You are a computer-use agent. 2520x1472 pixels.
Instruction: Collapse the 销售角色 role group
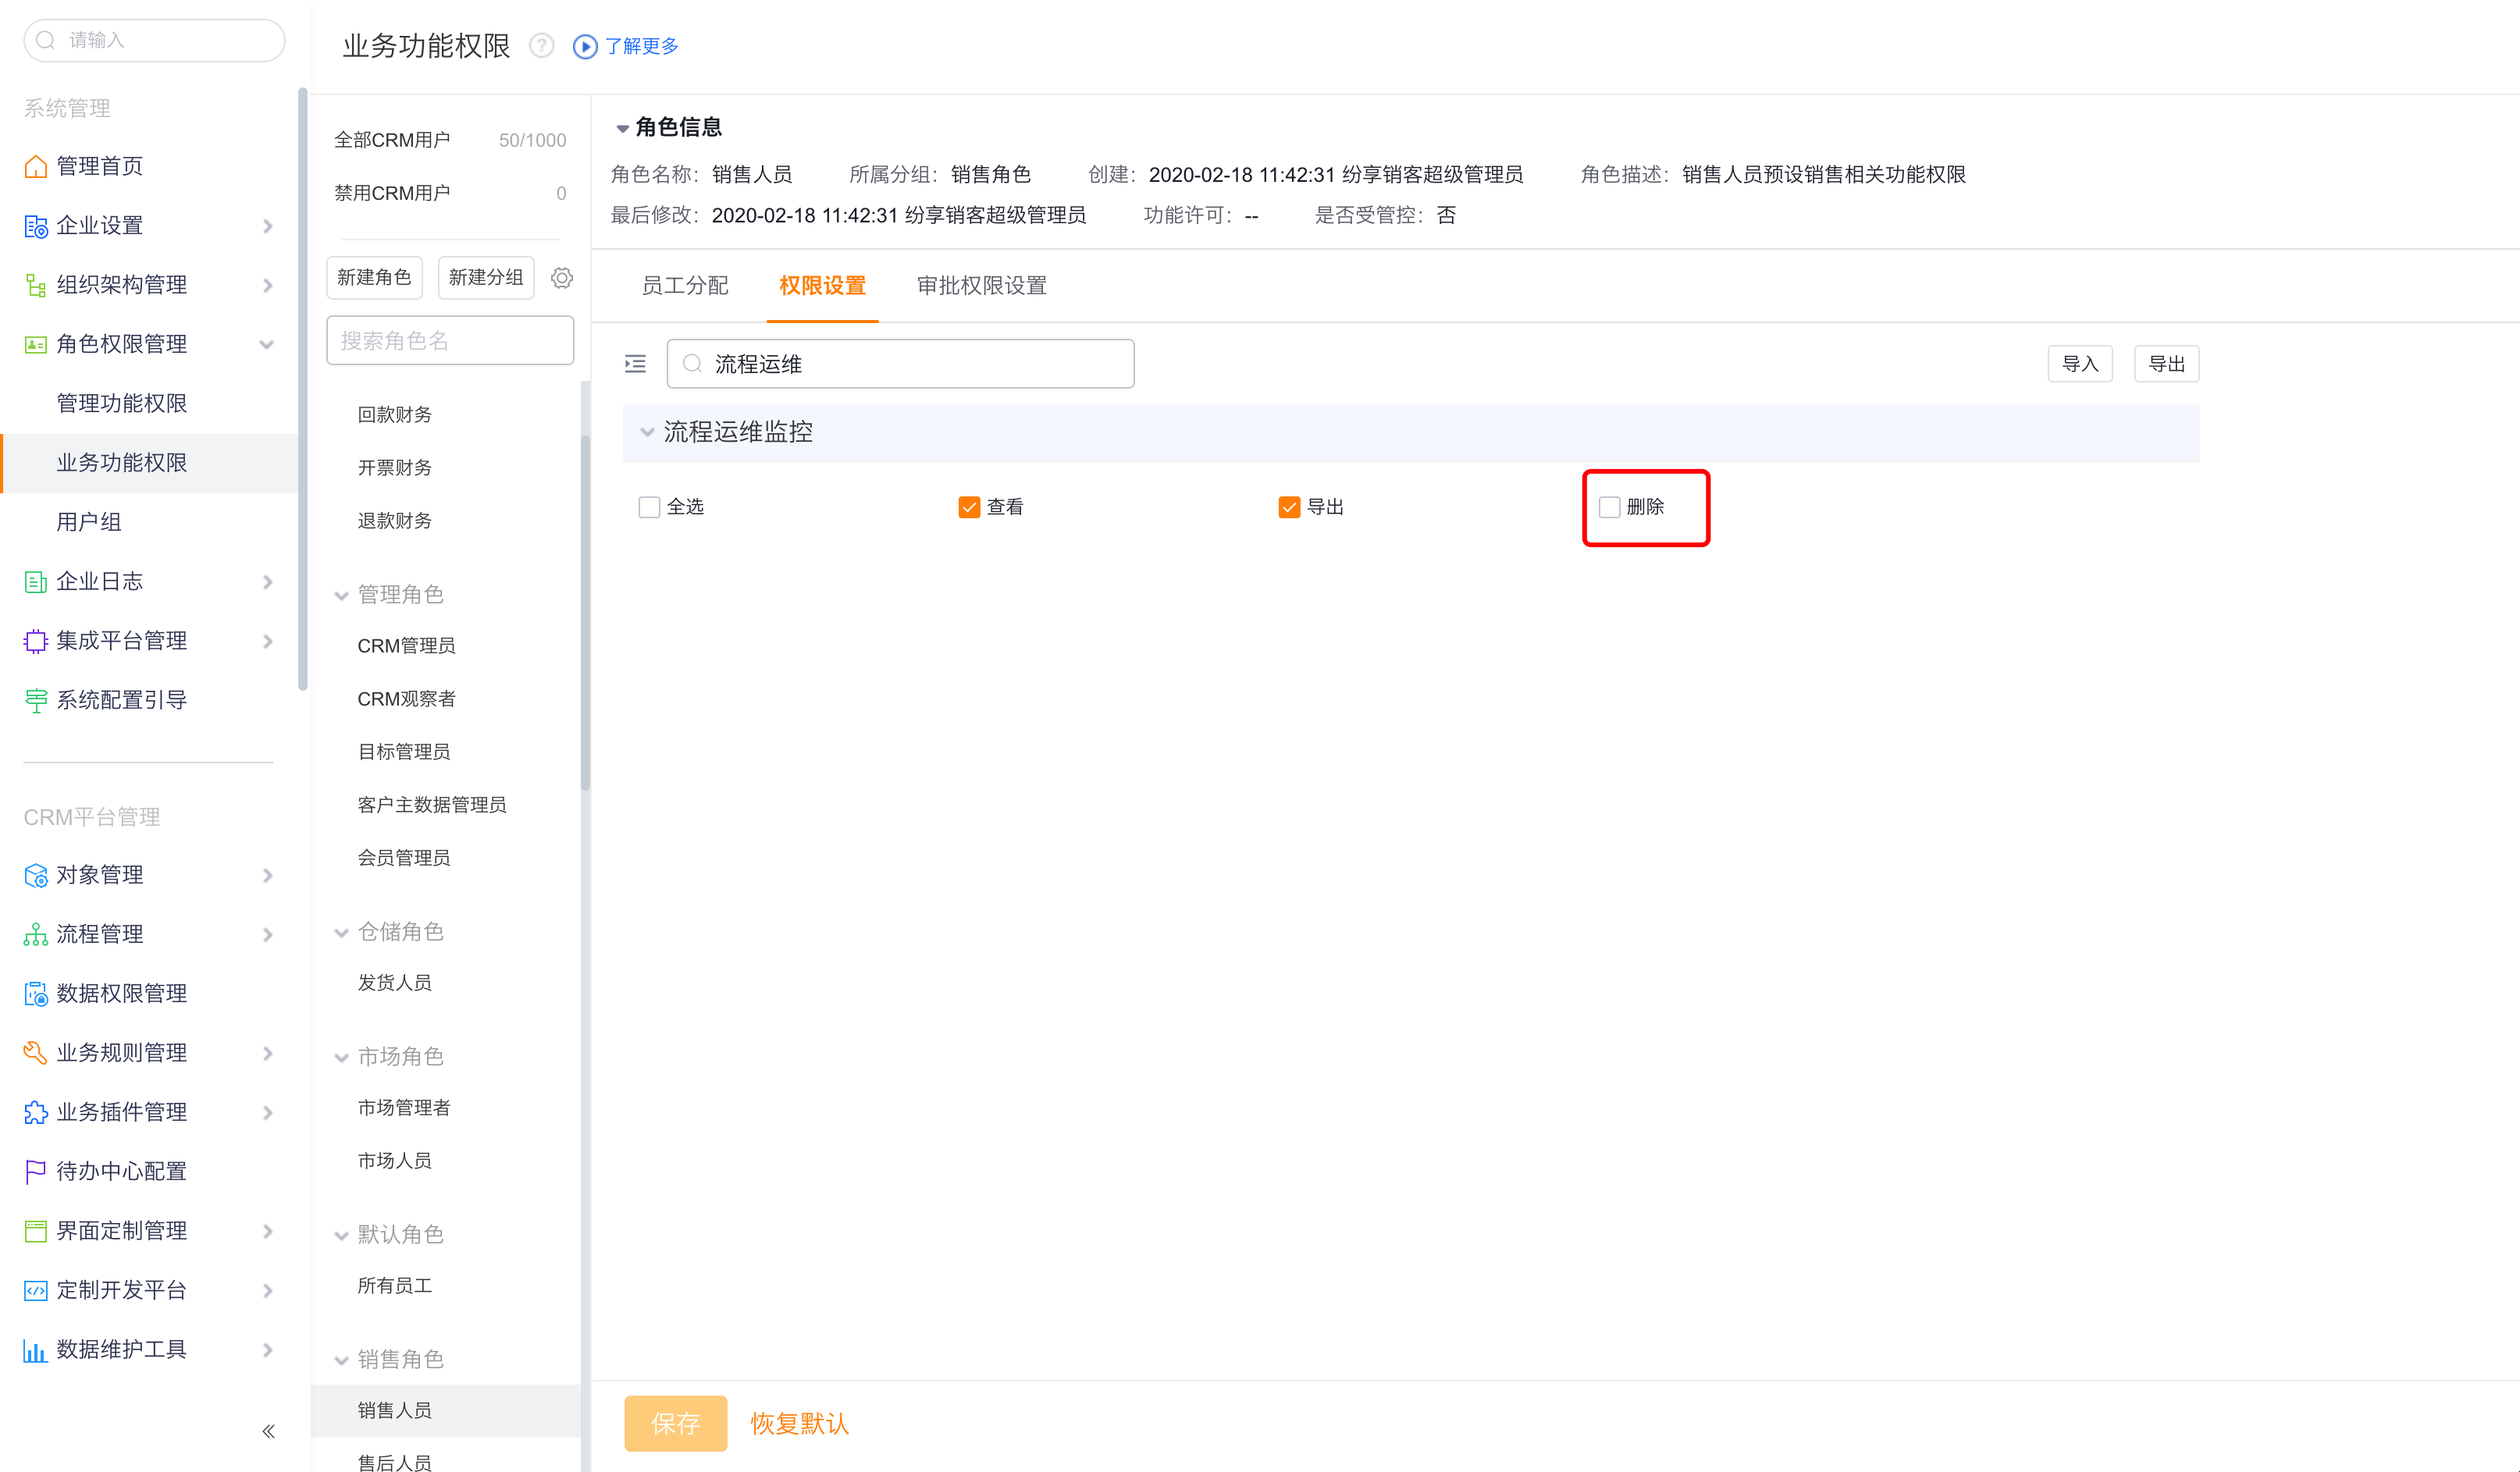[x=341, y=1359]
